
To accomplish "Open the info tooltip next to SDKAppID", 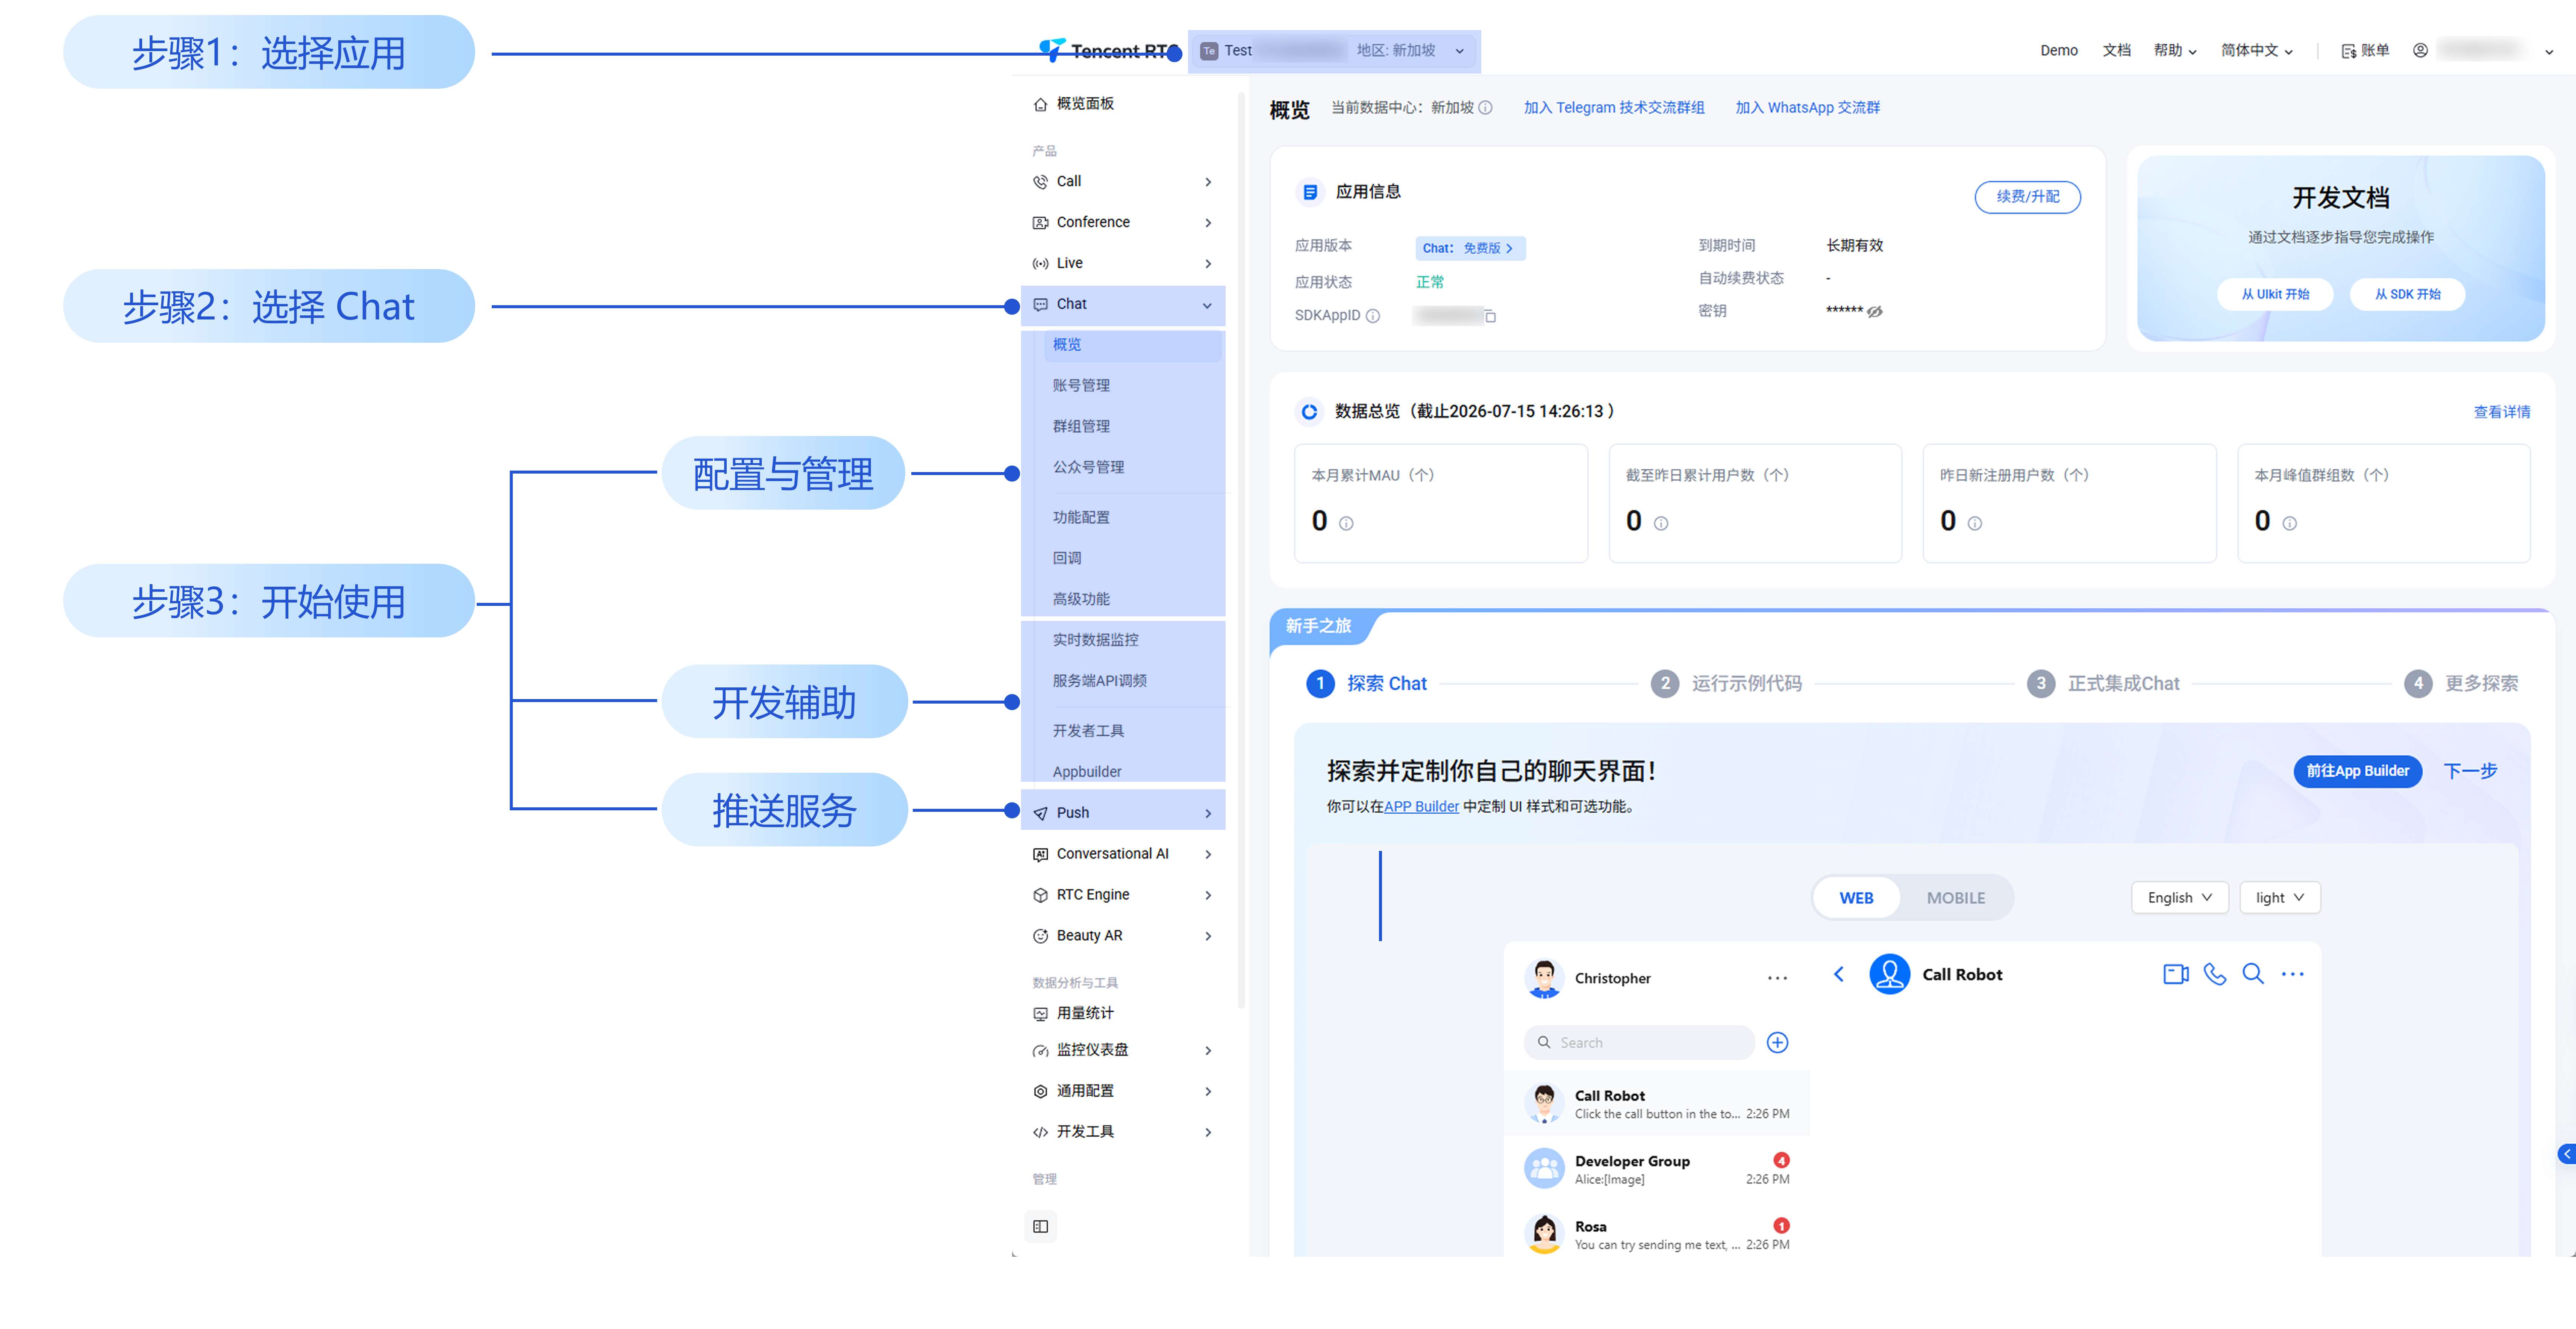I will coord(1373,316).
